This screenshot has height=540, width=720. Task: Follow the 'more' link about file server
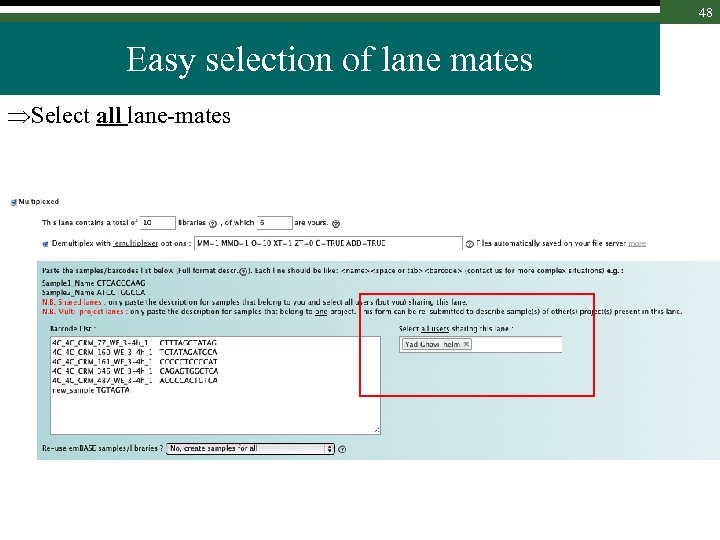tap(637, 243)
